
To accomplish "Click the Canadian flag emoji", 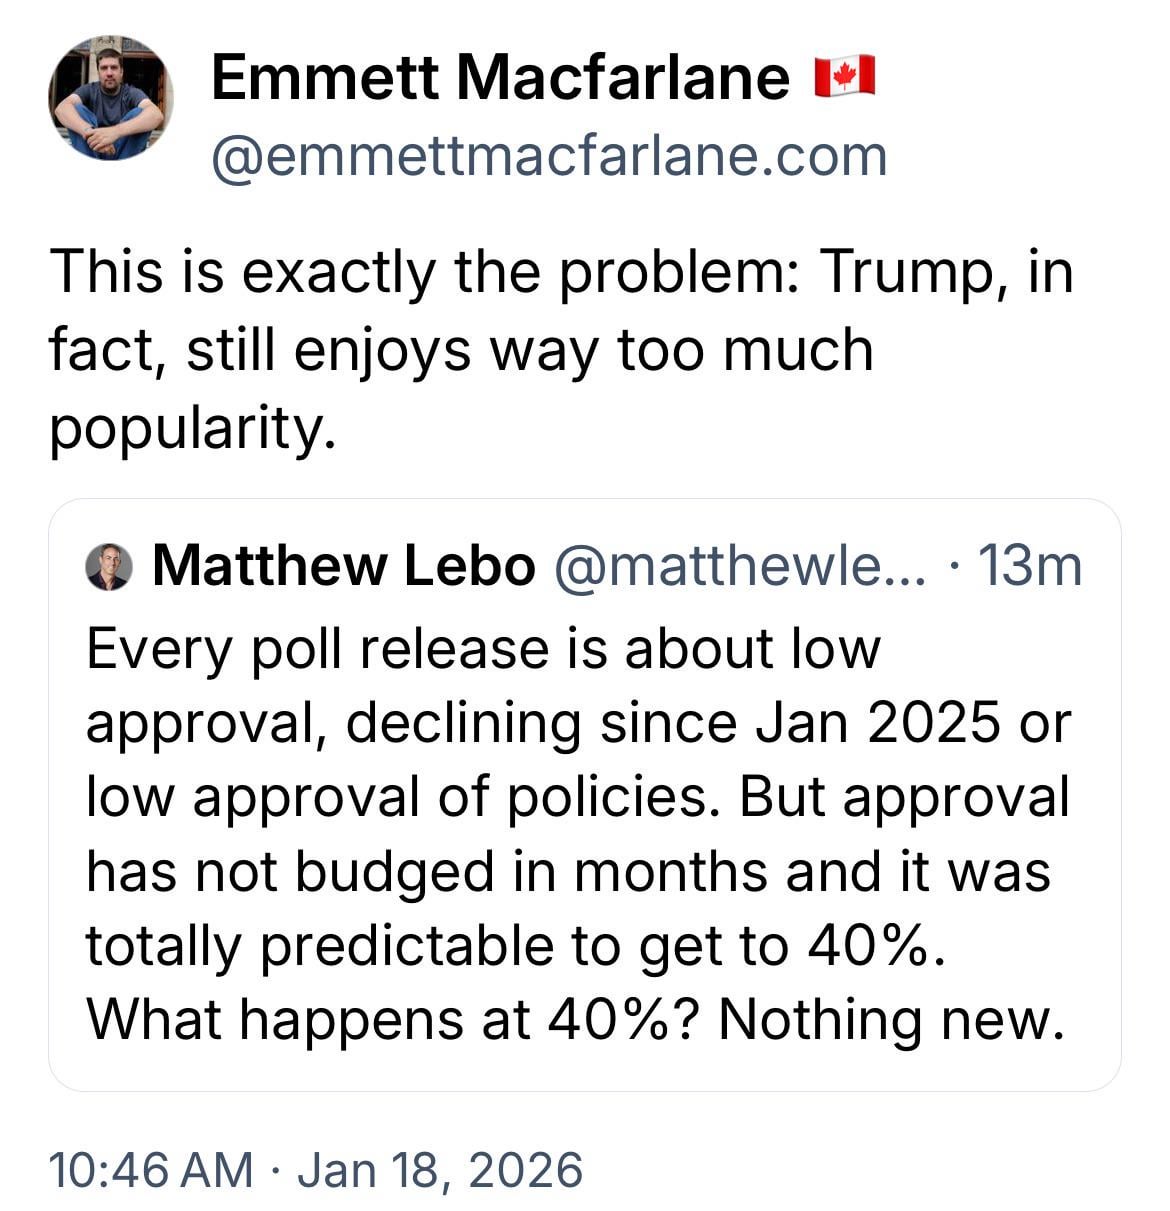I will (x=845, y=77).
